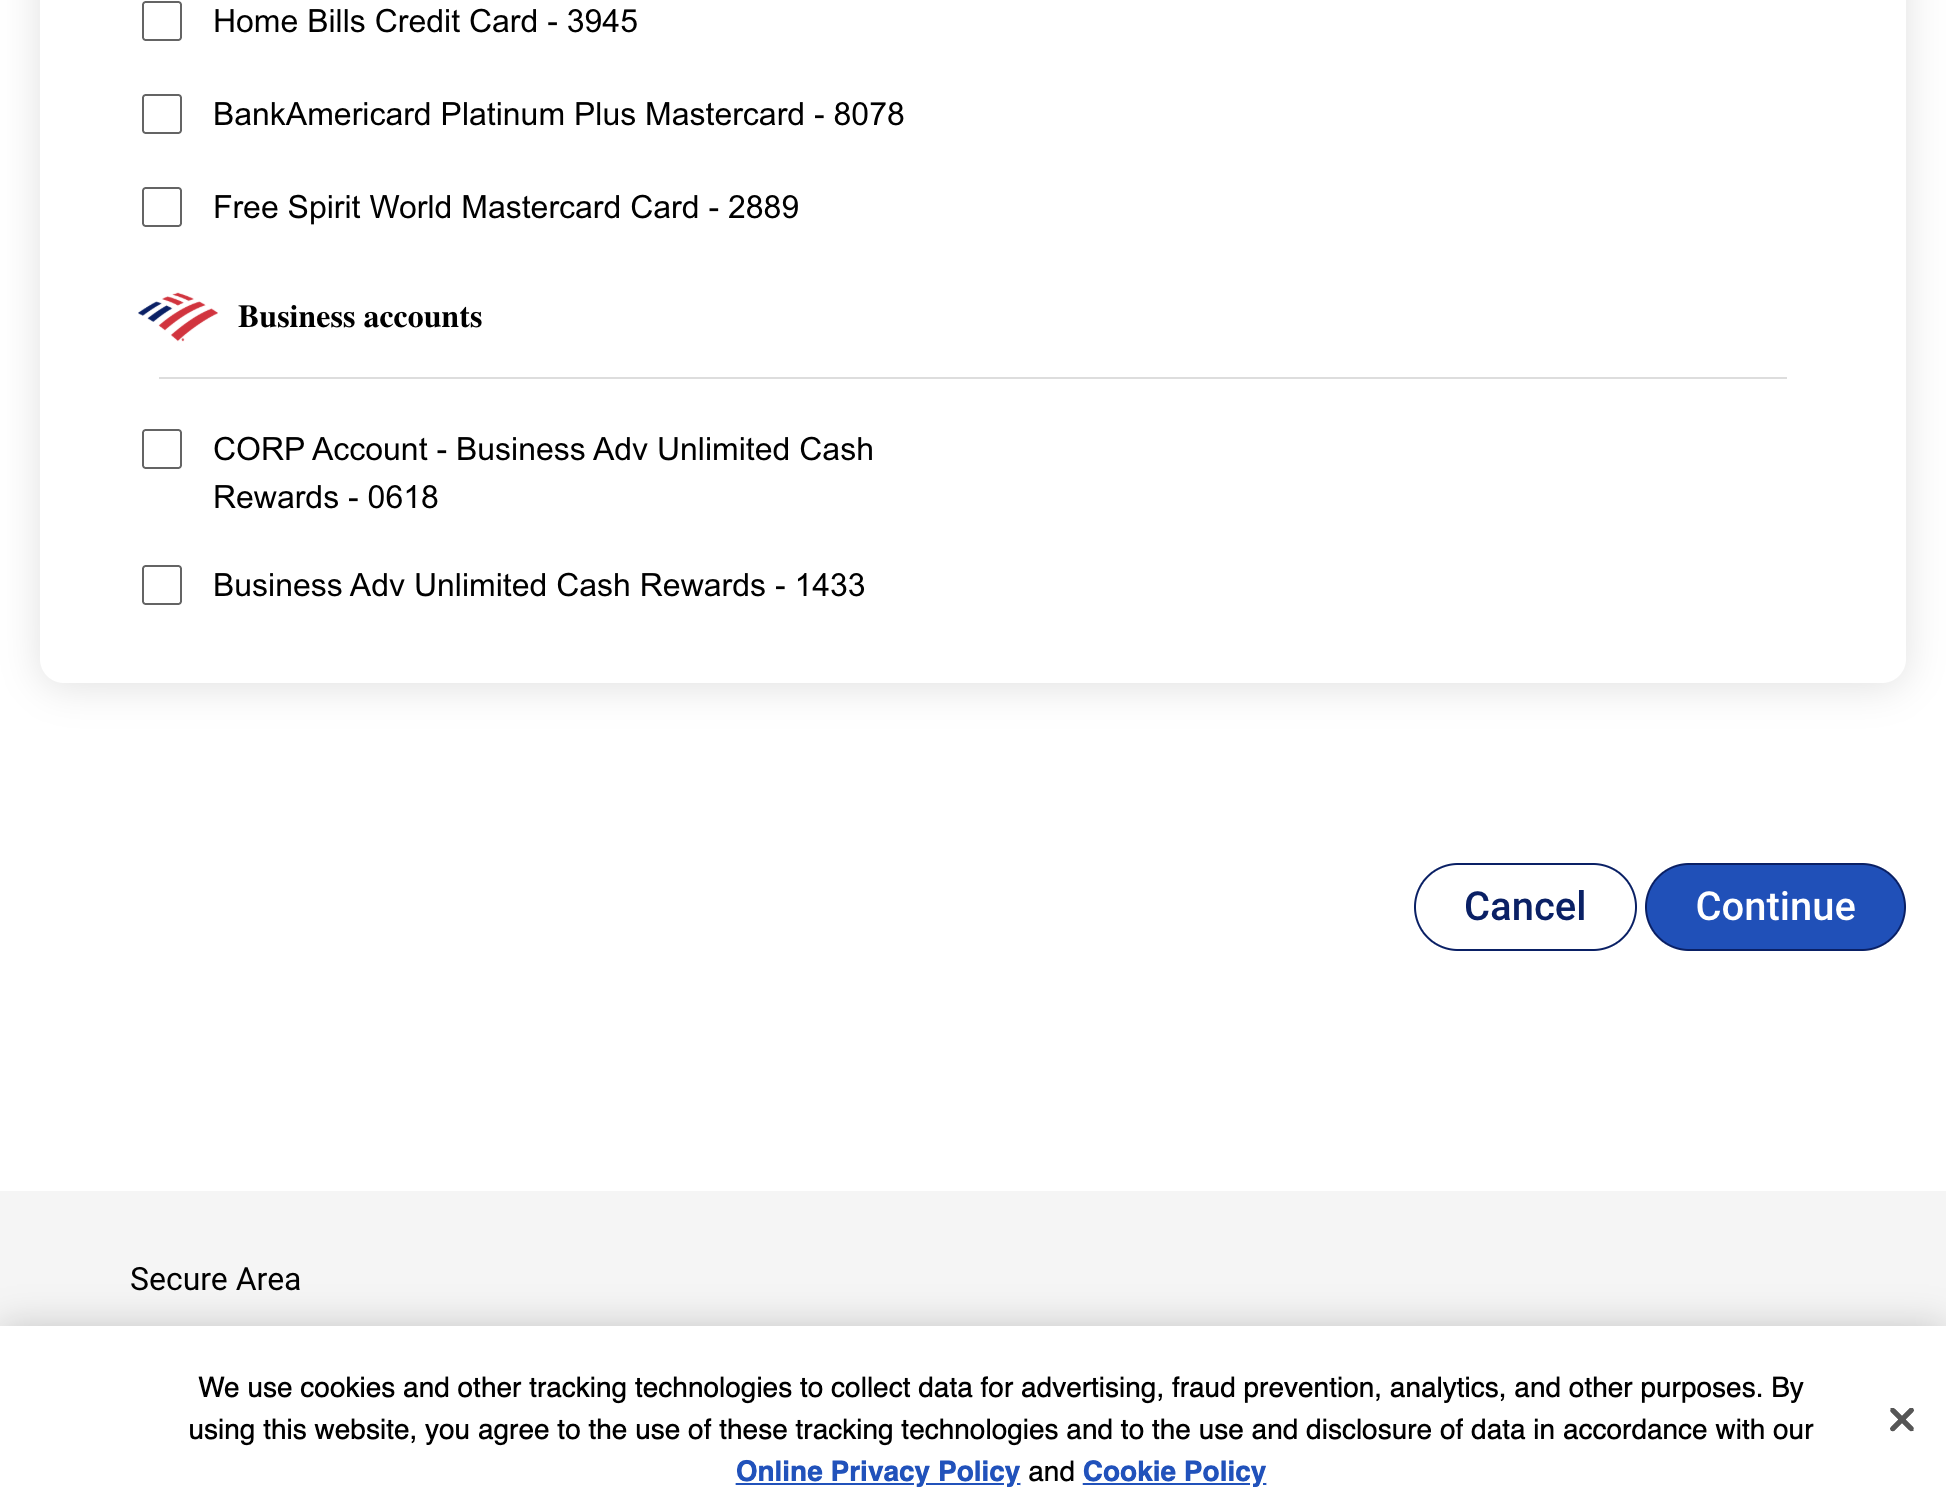Enable CORP Account Business Adv 0618 checkbox
Image resolution: width=1946 pixels, height=1512 pixels.
coord(162,449)
